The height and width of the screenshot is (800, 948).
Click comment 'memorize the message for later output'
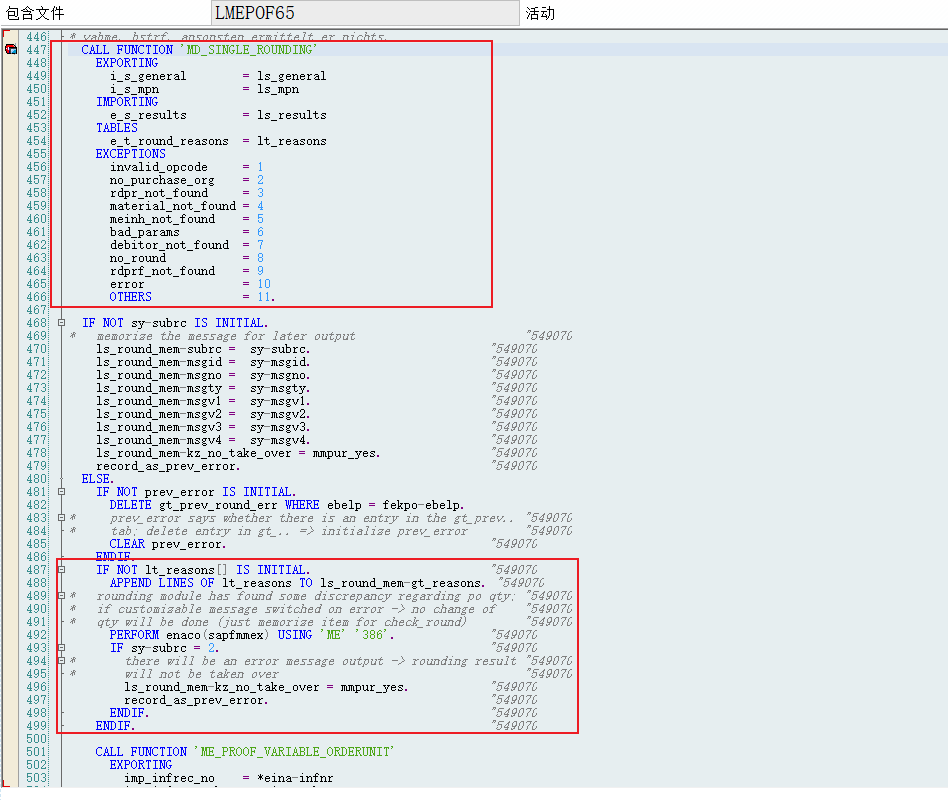(x=226, y=336)
